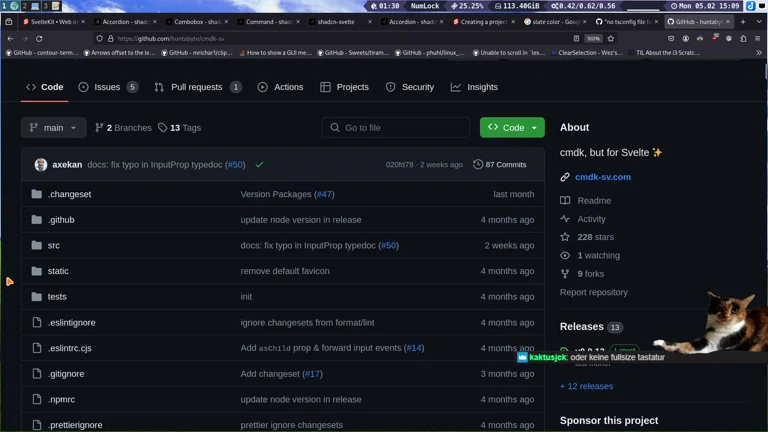
Task: Click the Activity pulse icon
Action: [x=565, y=218]
